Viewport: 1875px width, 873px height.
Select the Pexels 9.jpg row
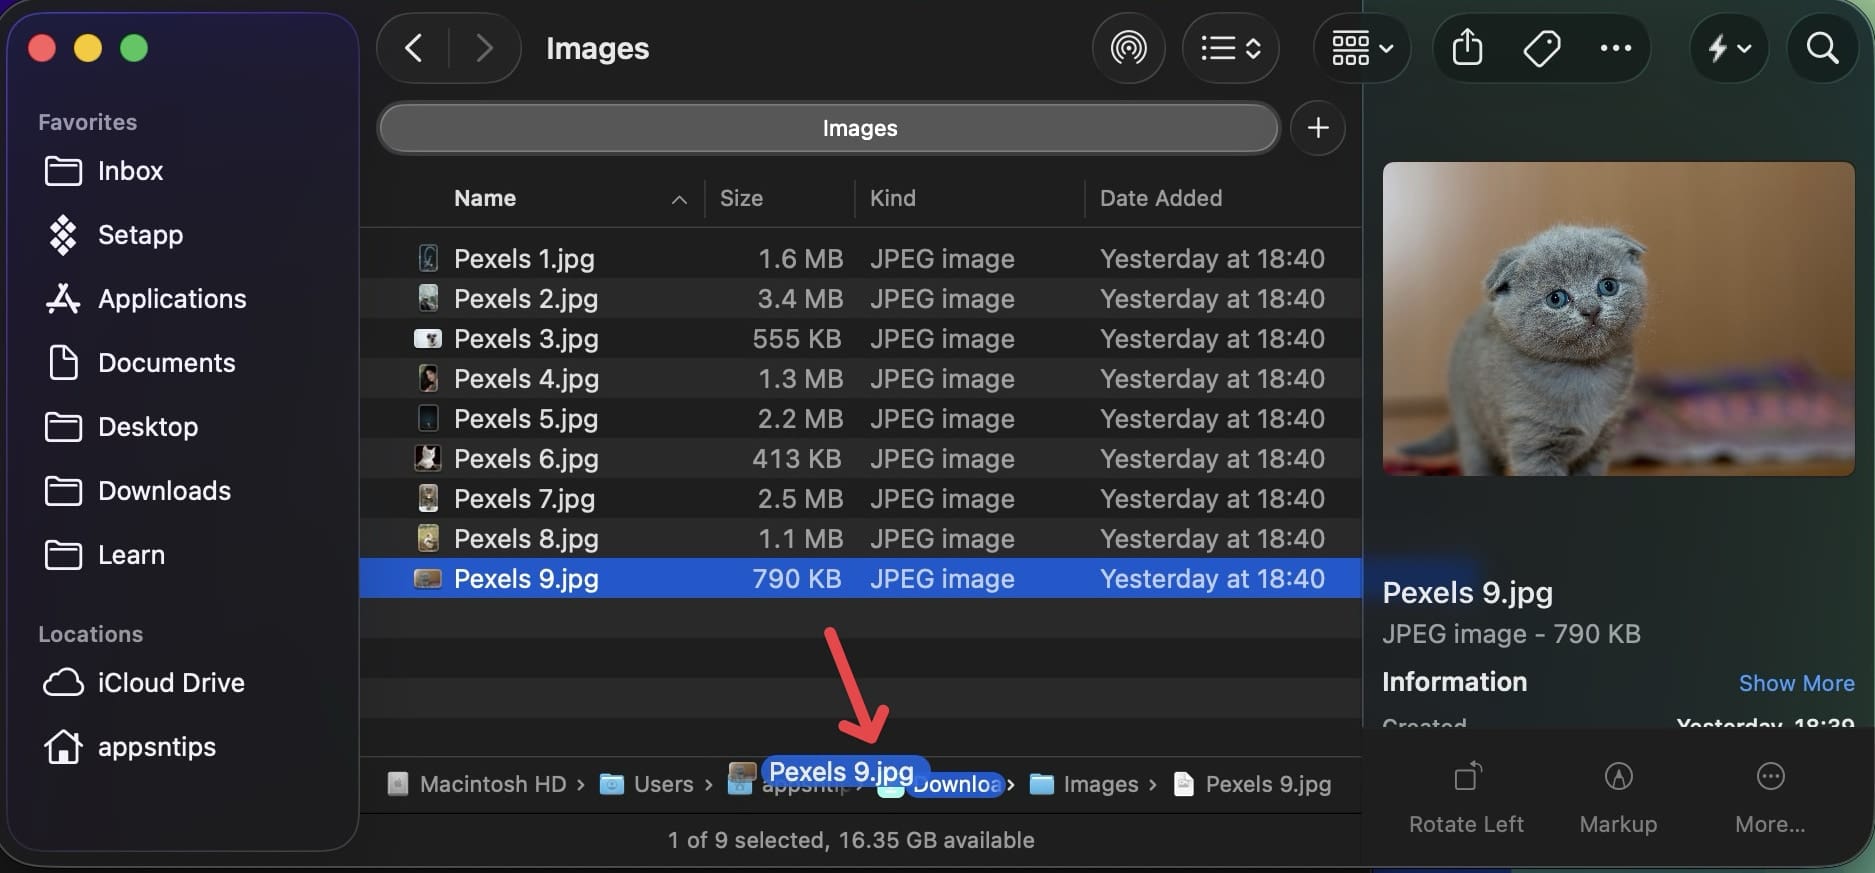[x=860, y=578]
